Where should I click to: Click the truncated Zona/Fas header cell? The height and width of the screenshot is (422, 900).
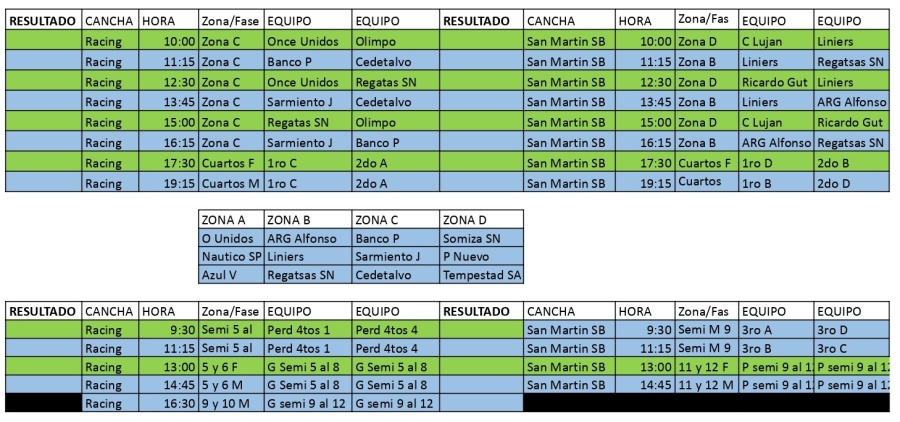click(x=706, y=20)
